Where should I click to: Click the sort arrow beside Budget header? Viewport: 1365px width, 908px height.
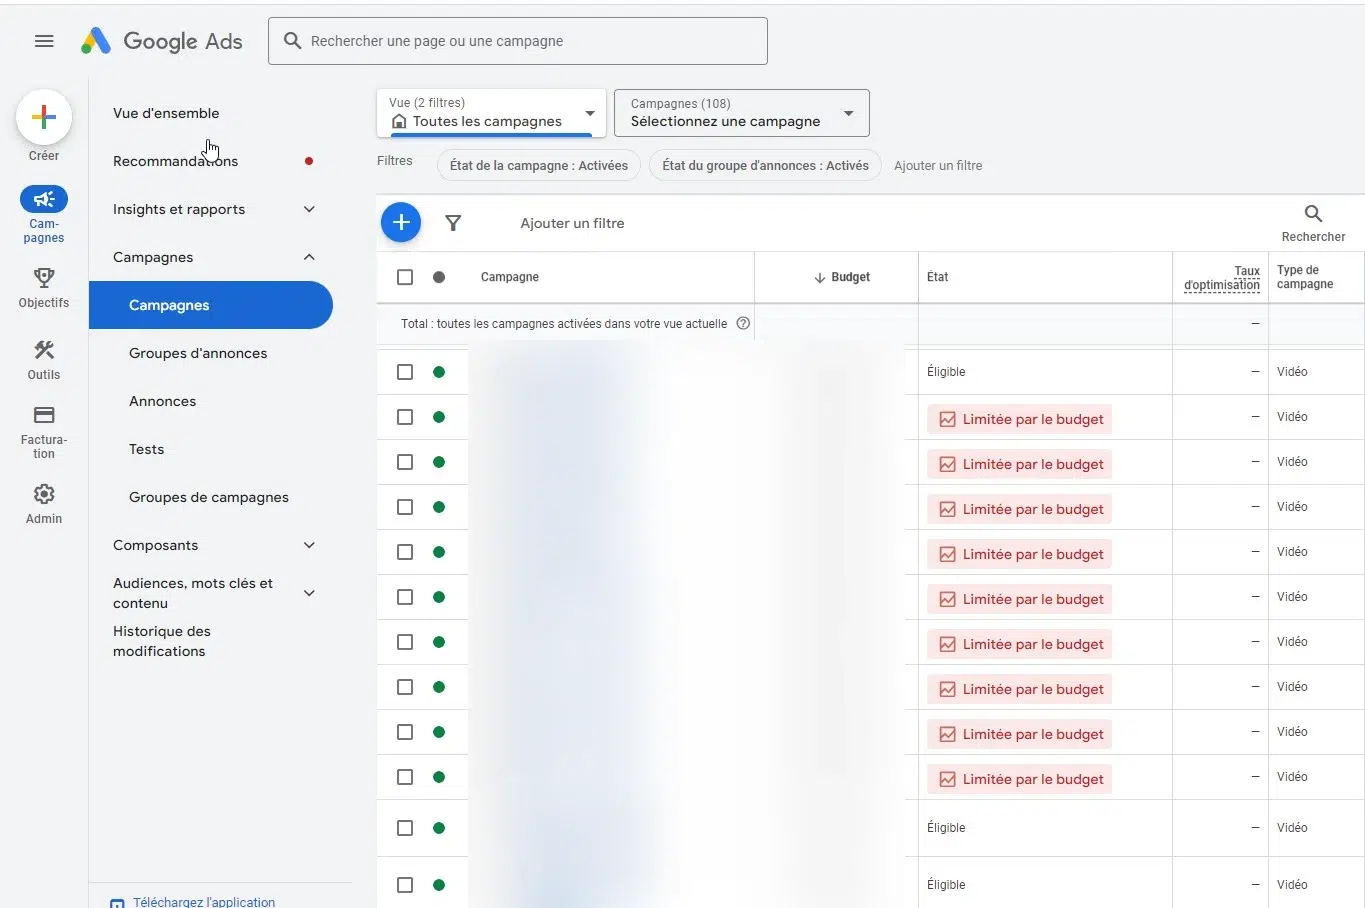(820, 277)
